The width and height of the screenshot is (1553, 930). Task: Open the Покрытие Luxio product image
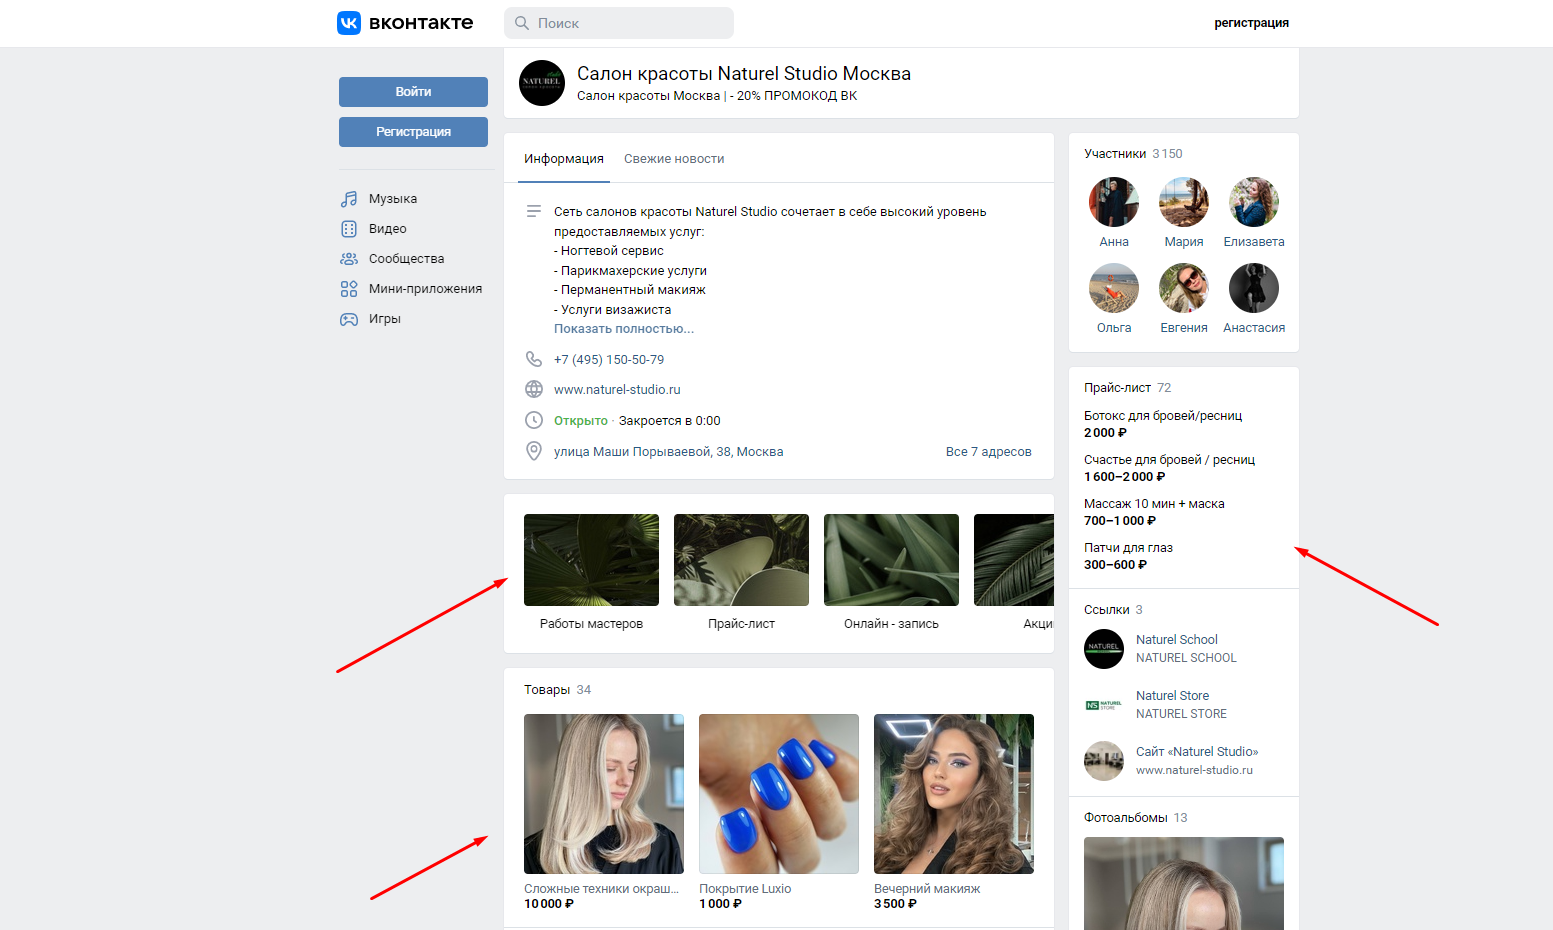(x=779, y=794)
